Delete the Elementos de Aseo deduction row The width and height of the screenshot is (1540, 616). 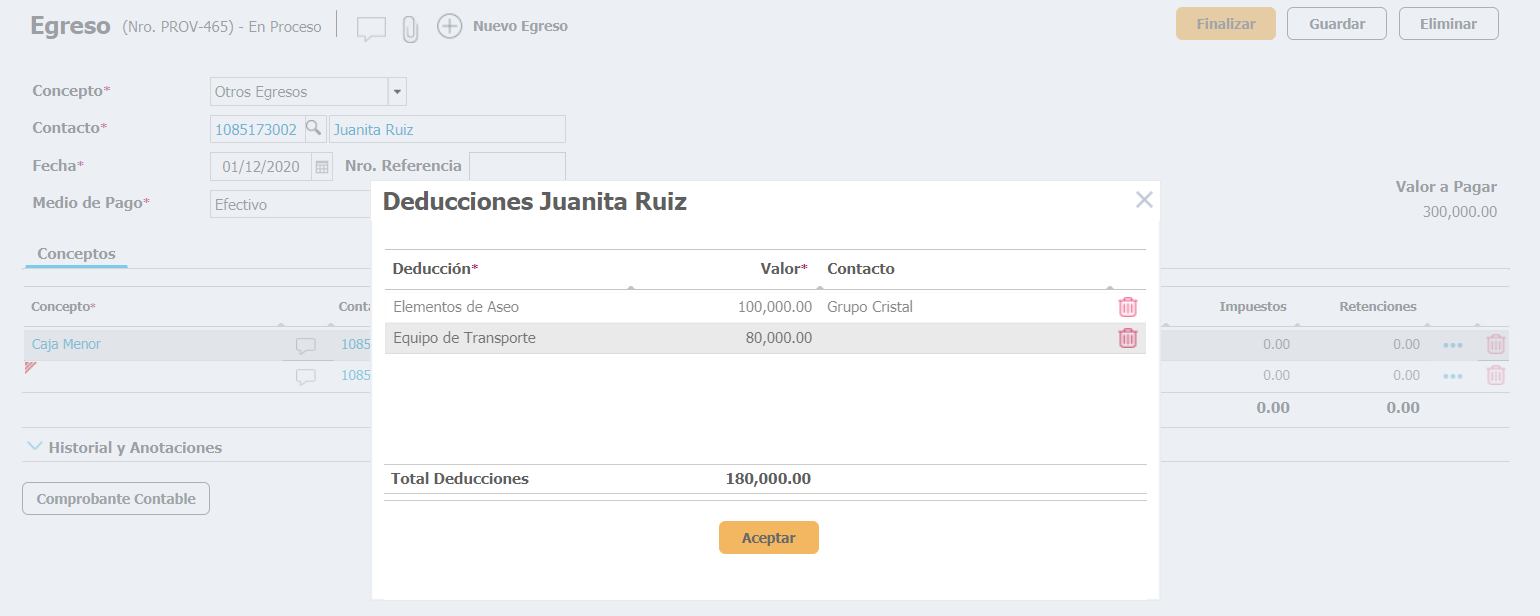1127,307
